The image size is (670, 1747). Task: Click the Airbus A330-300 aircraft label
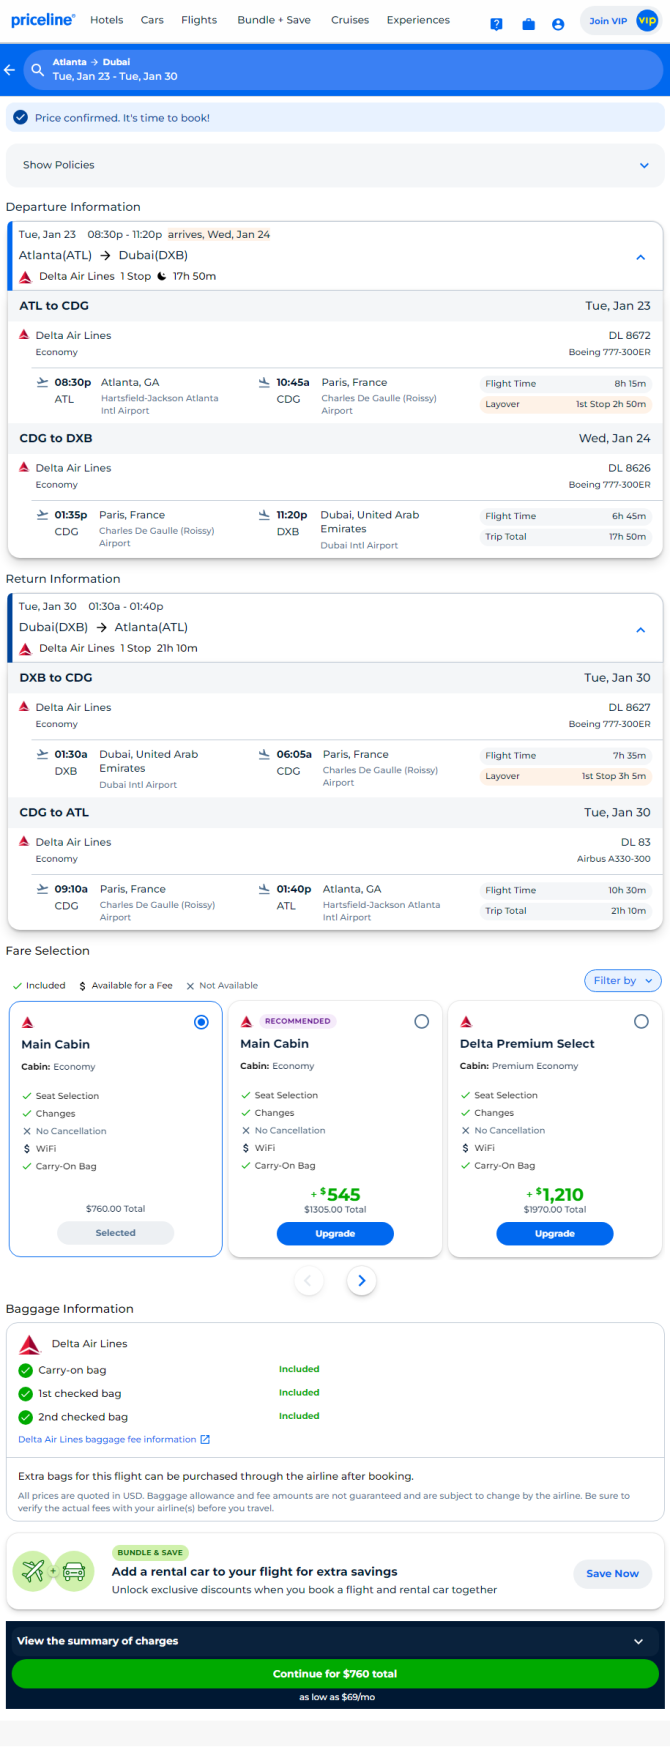pos(613,859)
